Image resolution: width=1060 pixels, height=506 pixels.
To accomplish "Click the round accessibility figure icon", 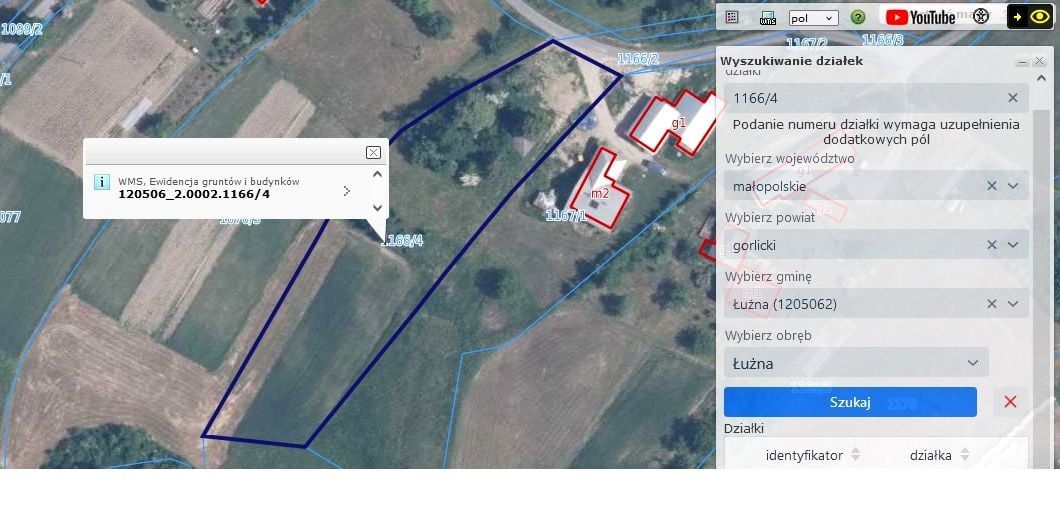I will (981, 16).
